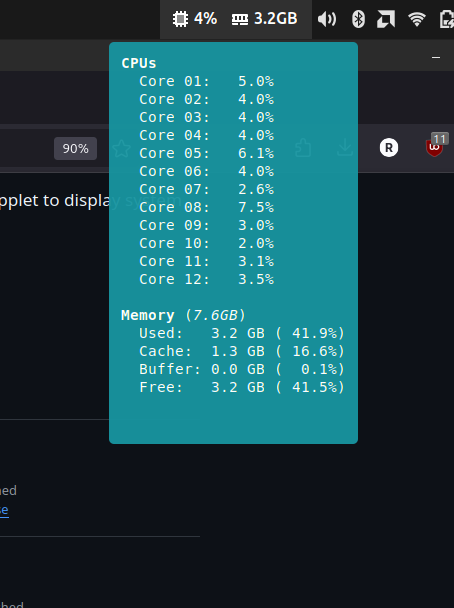Click the battery charging tray icon
Screen dimensions: 454x608
pos(447,19)
